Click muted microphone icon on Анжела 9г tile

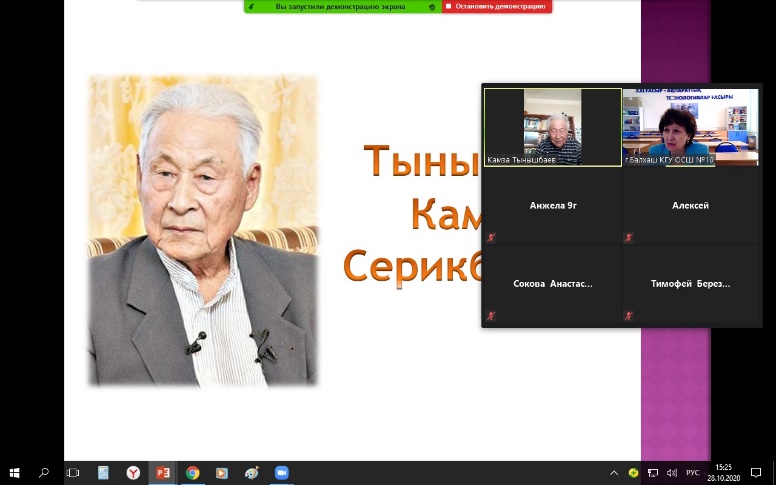click(x=491, y=238)
